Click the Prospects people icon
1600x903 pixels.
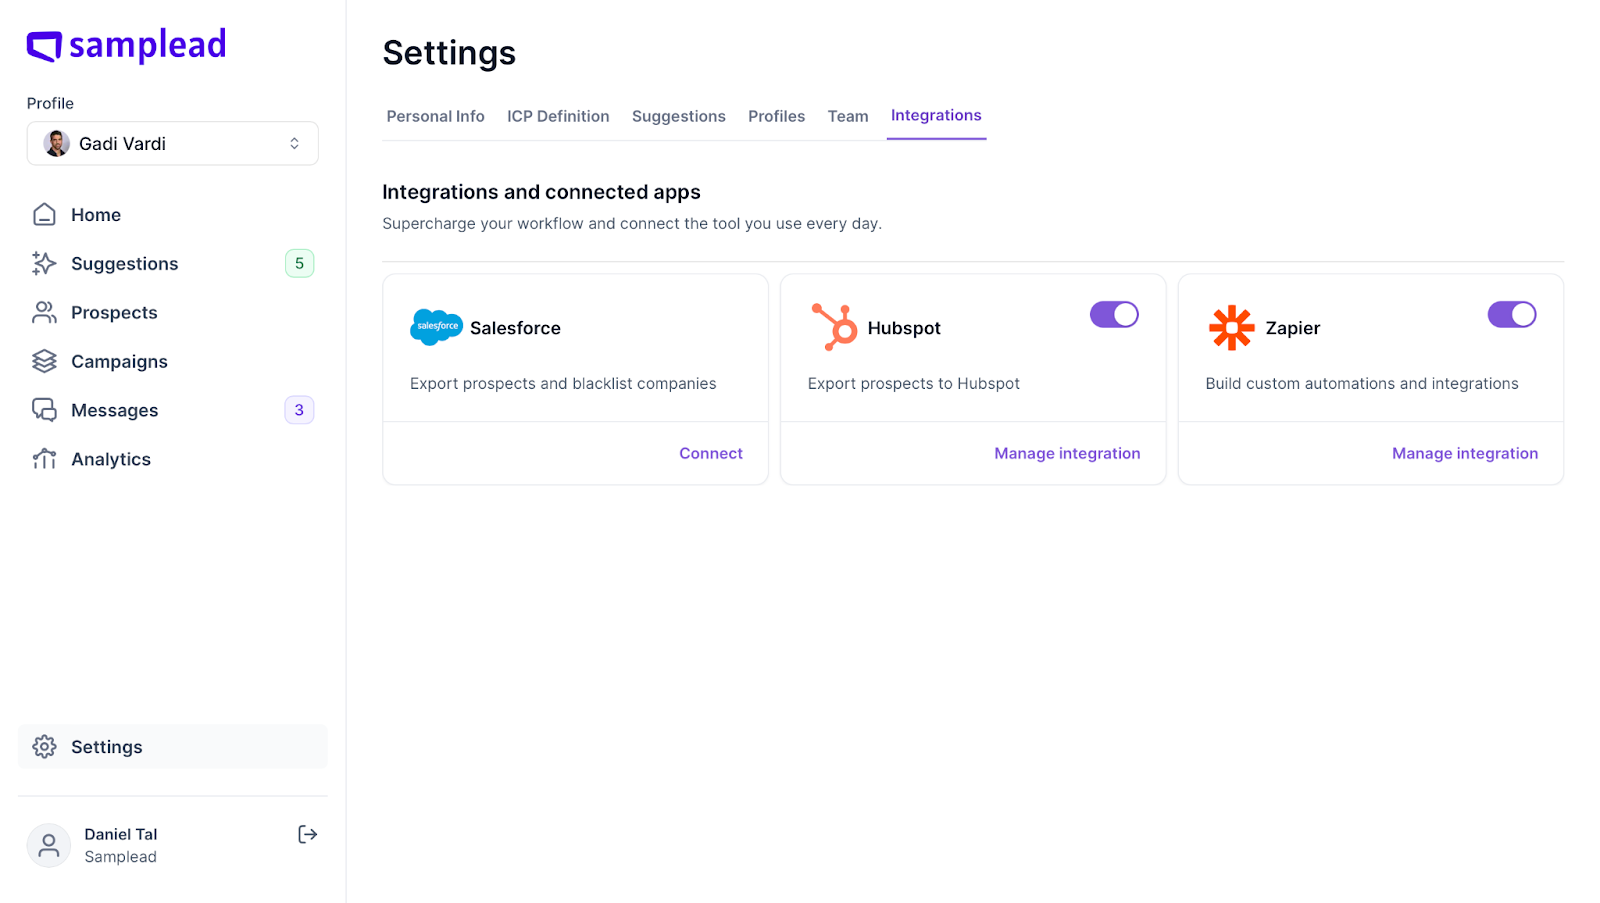44,312
